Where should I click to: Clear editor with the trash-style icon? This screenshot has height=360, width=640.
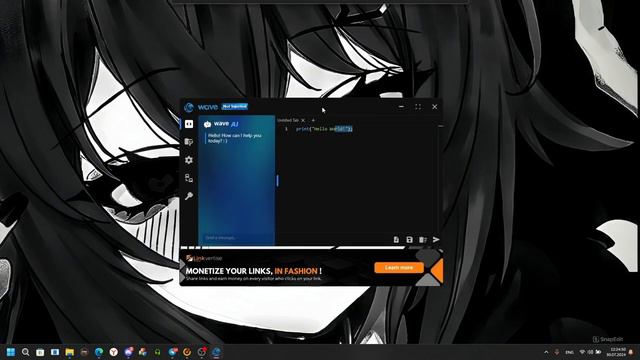click(423, 240)
